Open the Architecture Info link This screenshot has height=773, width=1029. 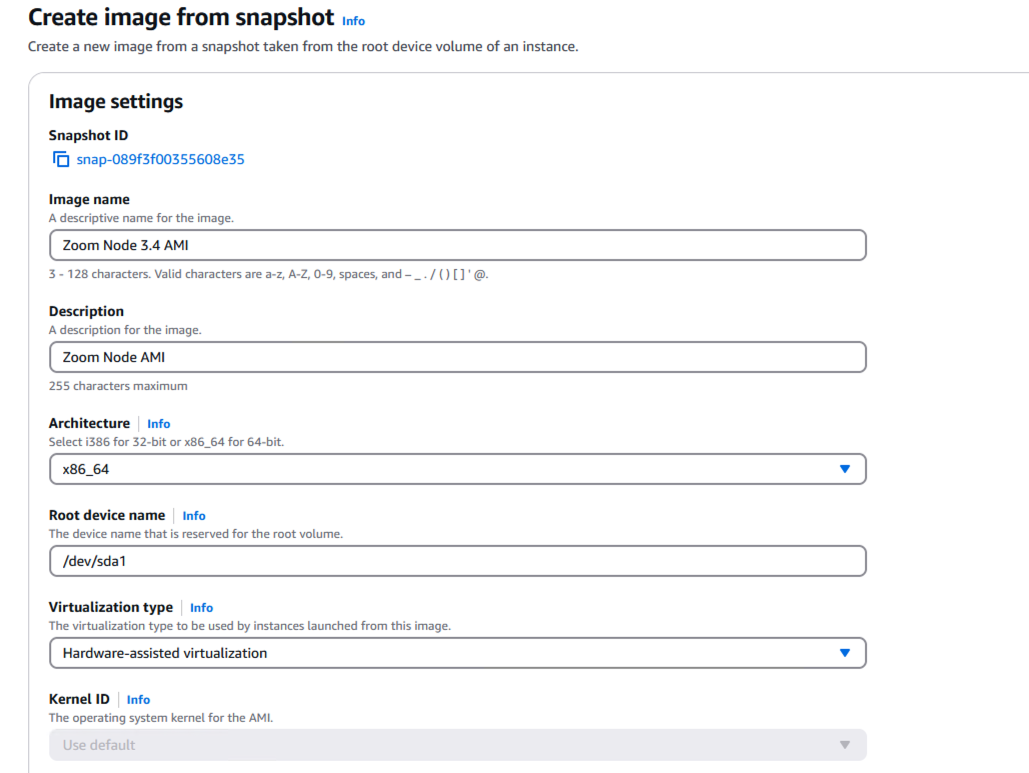(158, 424)
